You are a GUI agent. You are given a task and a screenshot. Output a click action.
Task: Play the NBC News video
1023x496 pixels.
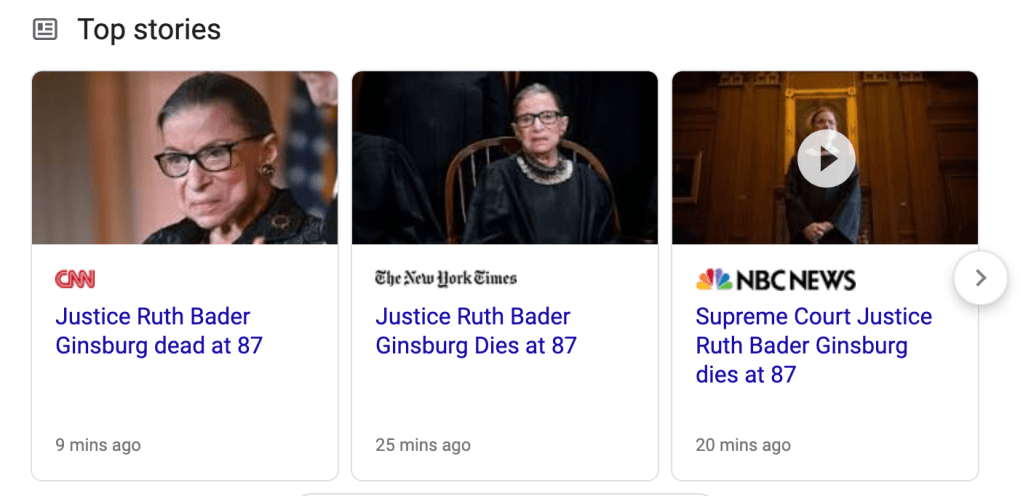click(x=826, y=159)
